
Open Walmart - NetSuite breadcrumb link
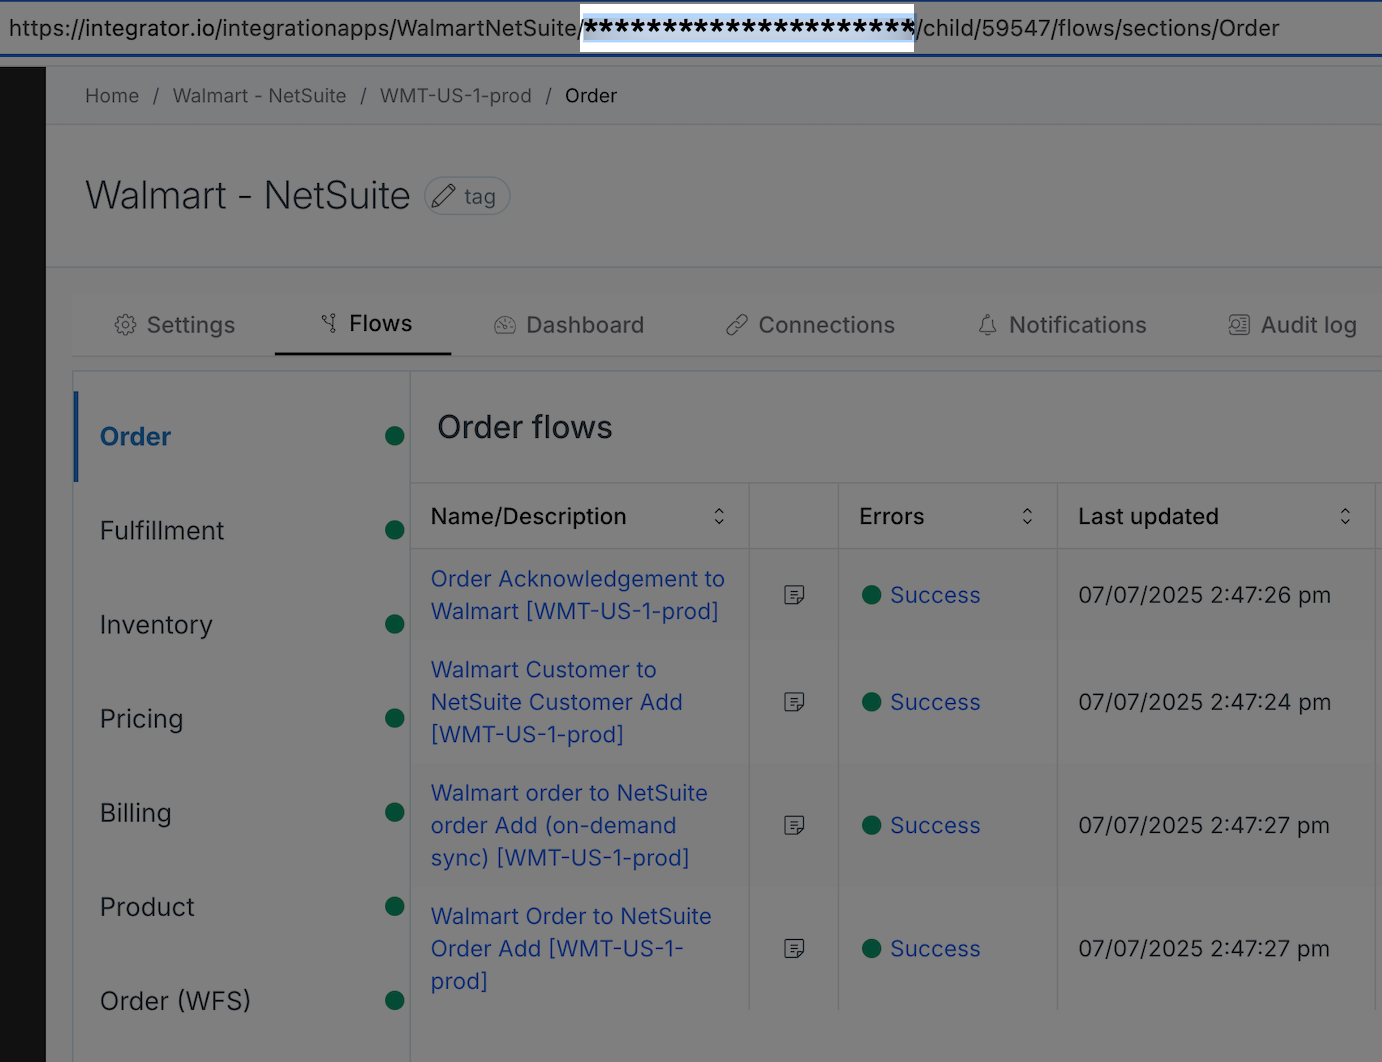(260, 96)
